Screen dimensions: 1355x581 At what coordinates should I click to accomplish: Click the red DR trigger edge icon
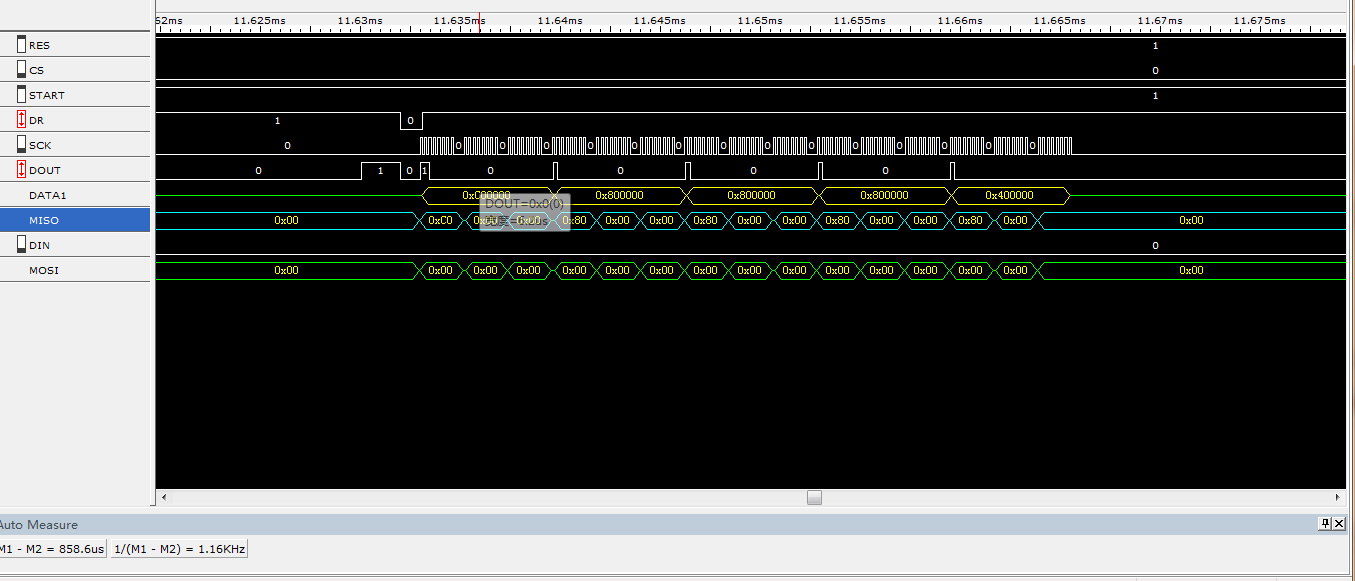pyautogui.click(x=21, y=119)
